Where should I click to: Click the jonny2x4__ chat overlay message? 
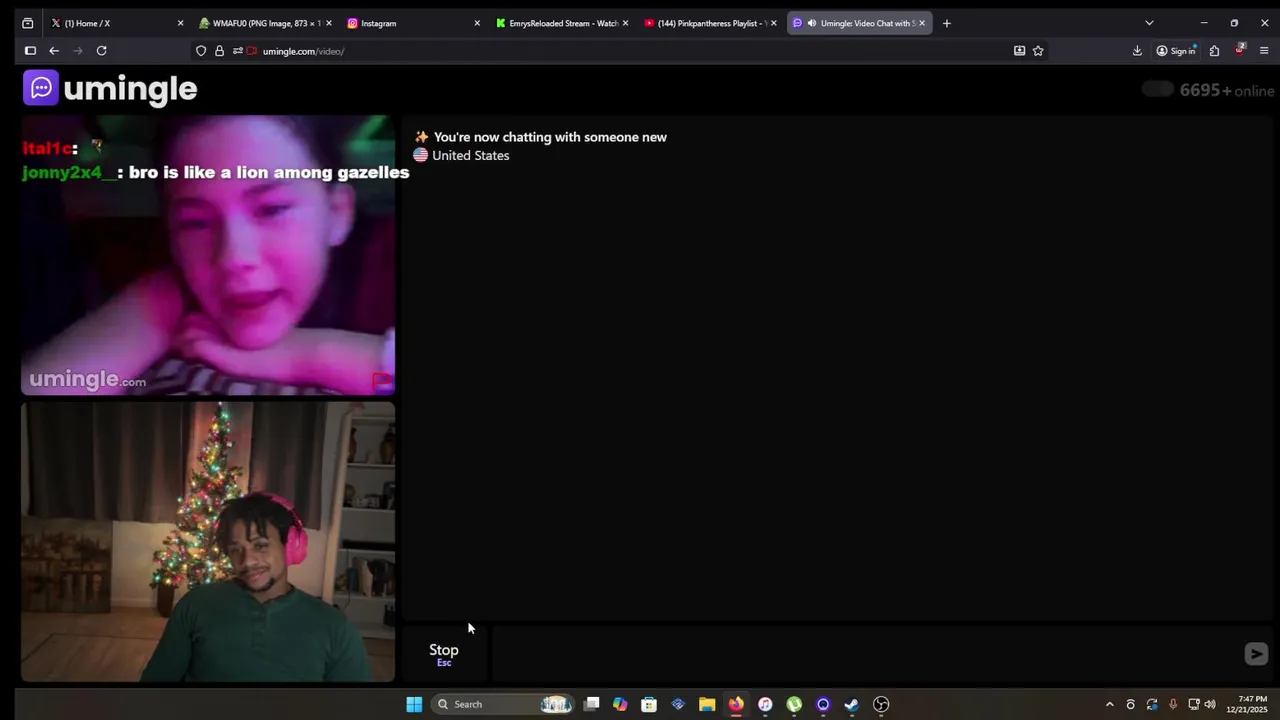coord(215,172)
